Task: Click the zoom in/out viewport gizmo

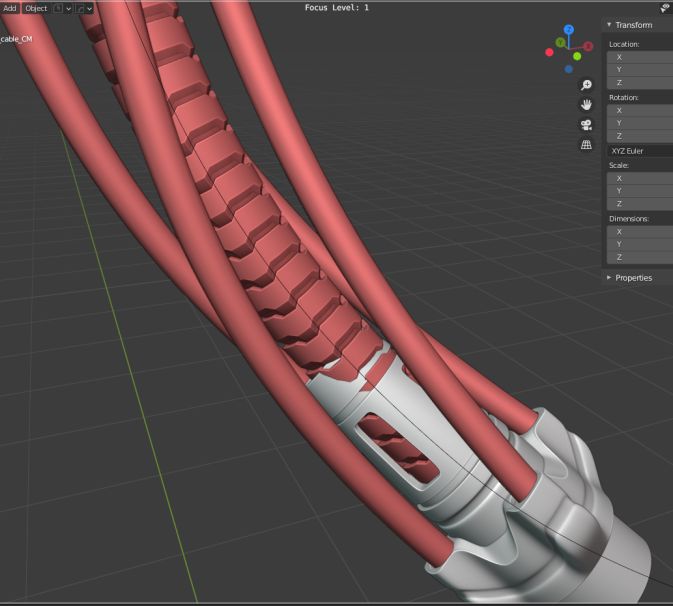Action: 586,85
